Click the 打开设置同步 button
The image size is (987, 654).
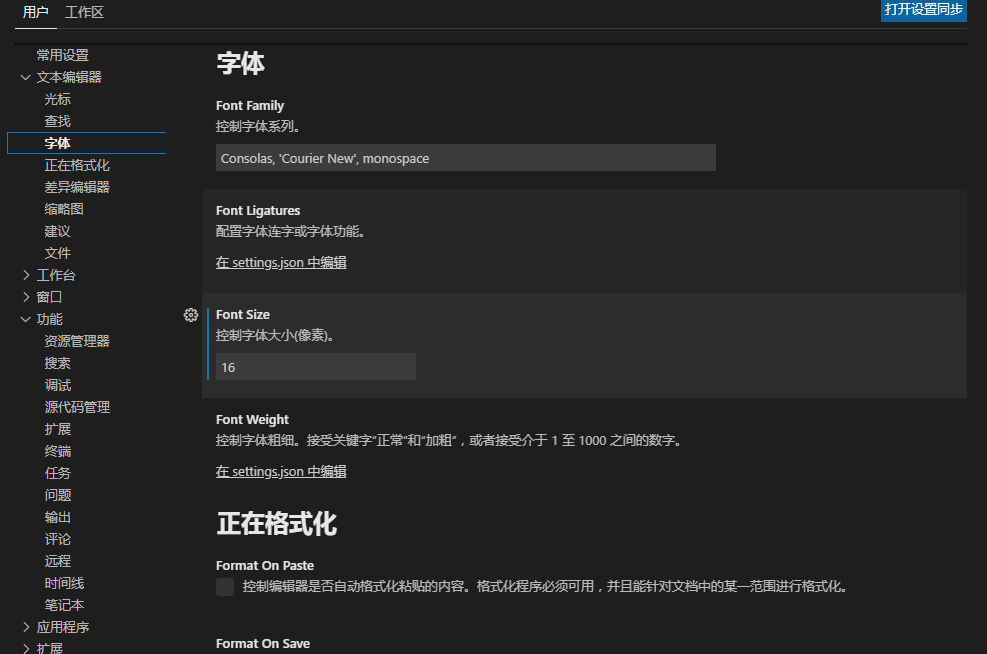(923, 10)
